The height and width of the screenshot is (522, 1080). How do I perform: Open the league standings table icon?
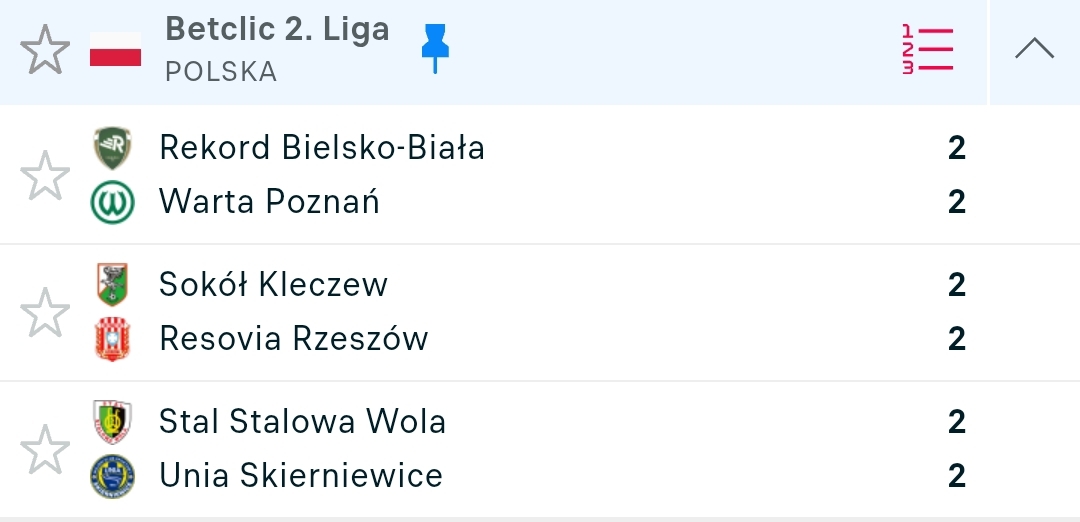tap(927, 49)
